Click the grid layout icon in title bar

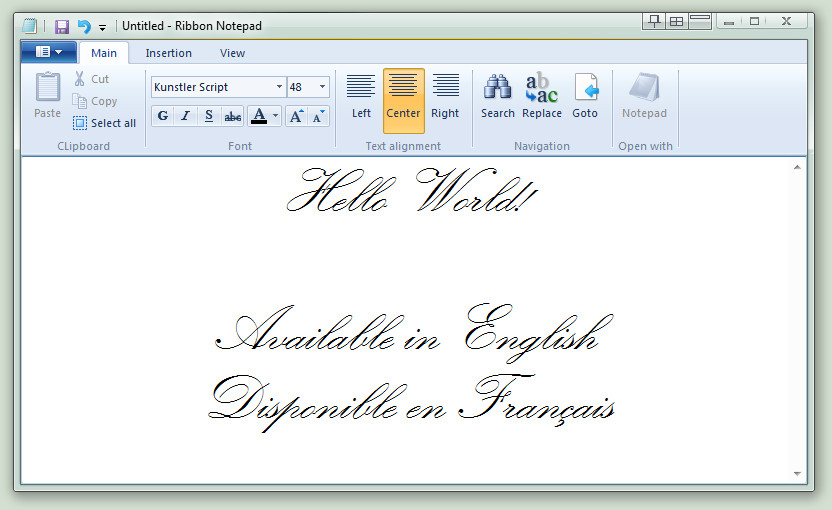point(677,22)
